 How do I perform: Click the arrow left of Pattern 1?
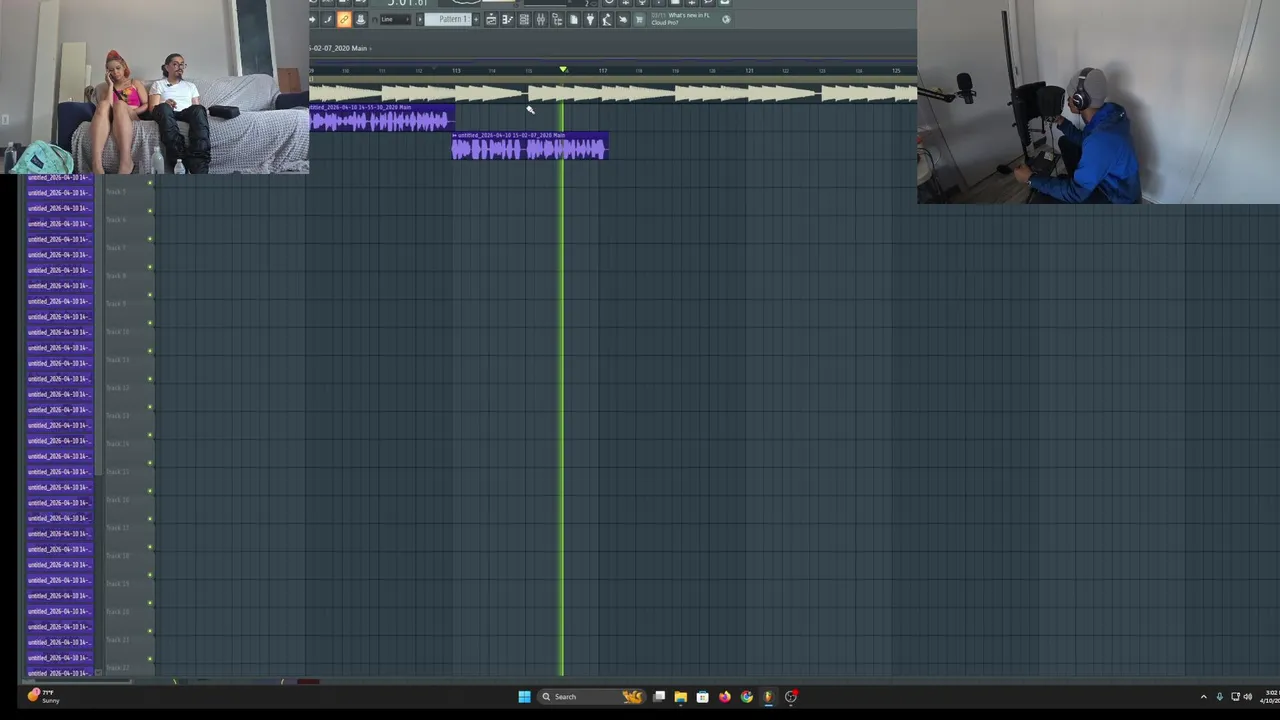(420, 19)
